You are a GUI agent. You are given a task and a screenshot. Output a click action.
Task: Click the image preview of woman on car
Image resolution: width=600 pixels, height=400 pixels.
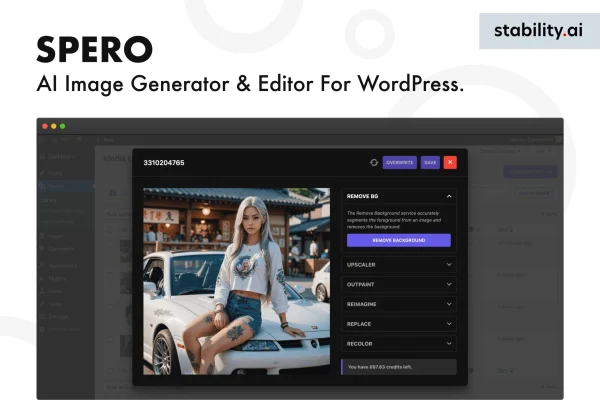point(236,281)
